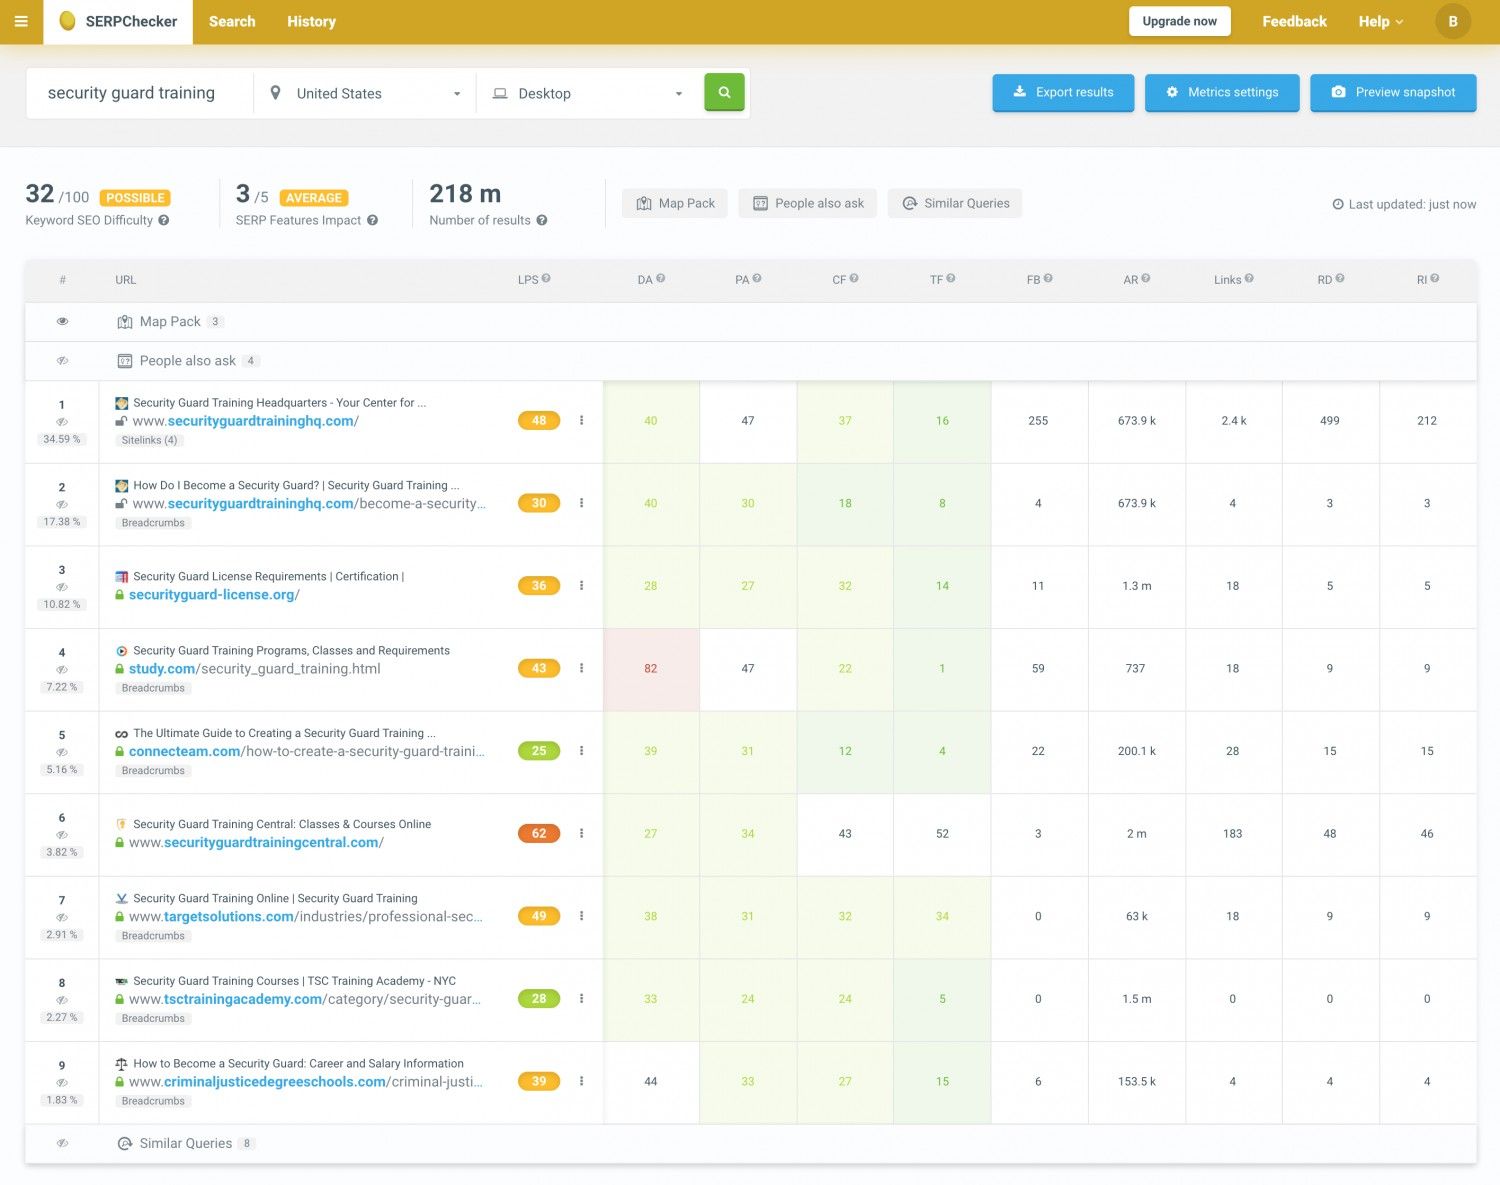Toggle eye icon for Similar Queries row
The image size is (1500, 1185).
tap(62, 1143)
